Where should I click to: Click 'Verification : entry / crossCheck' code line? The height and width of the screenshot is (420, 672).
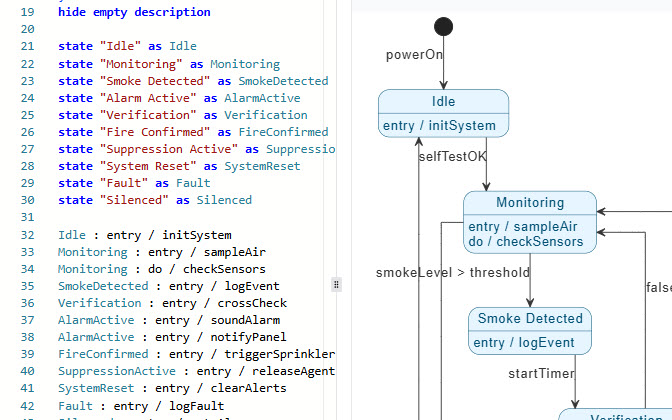pos(172,303)
